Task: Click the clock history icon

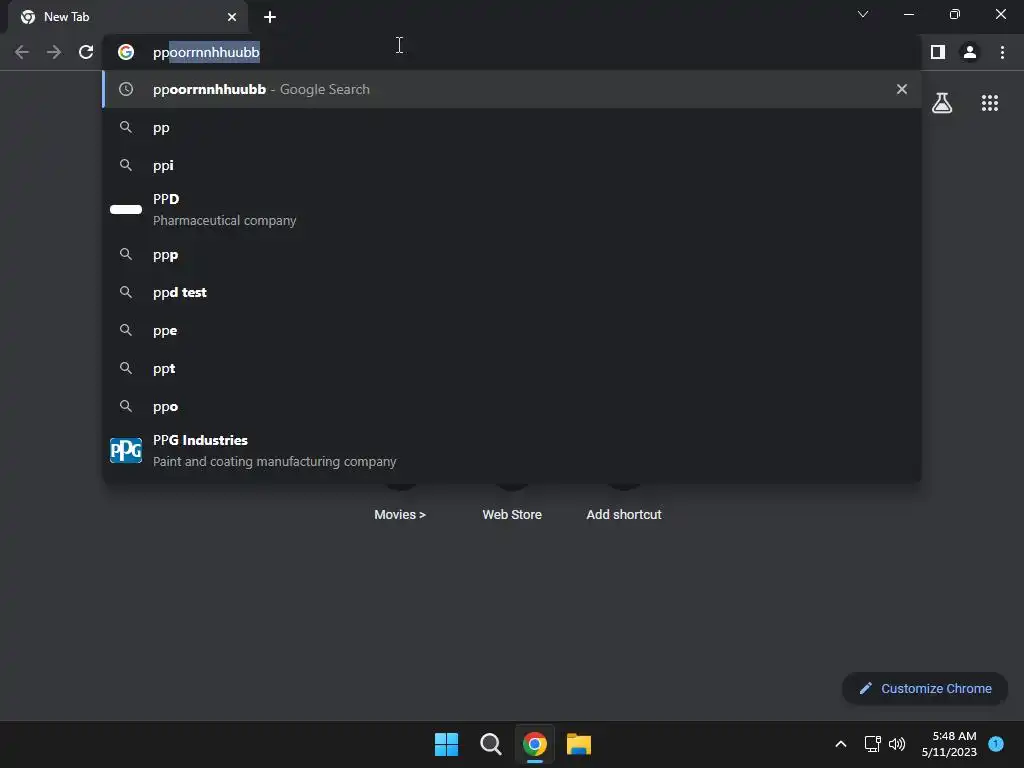Action: [126, 89]
